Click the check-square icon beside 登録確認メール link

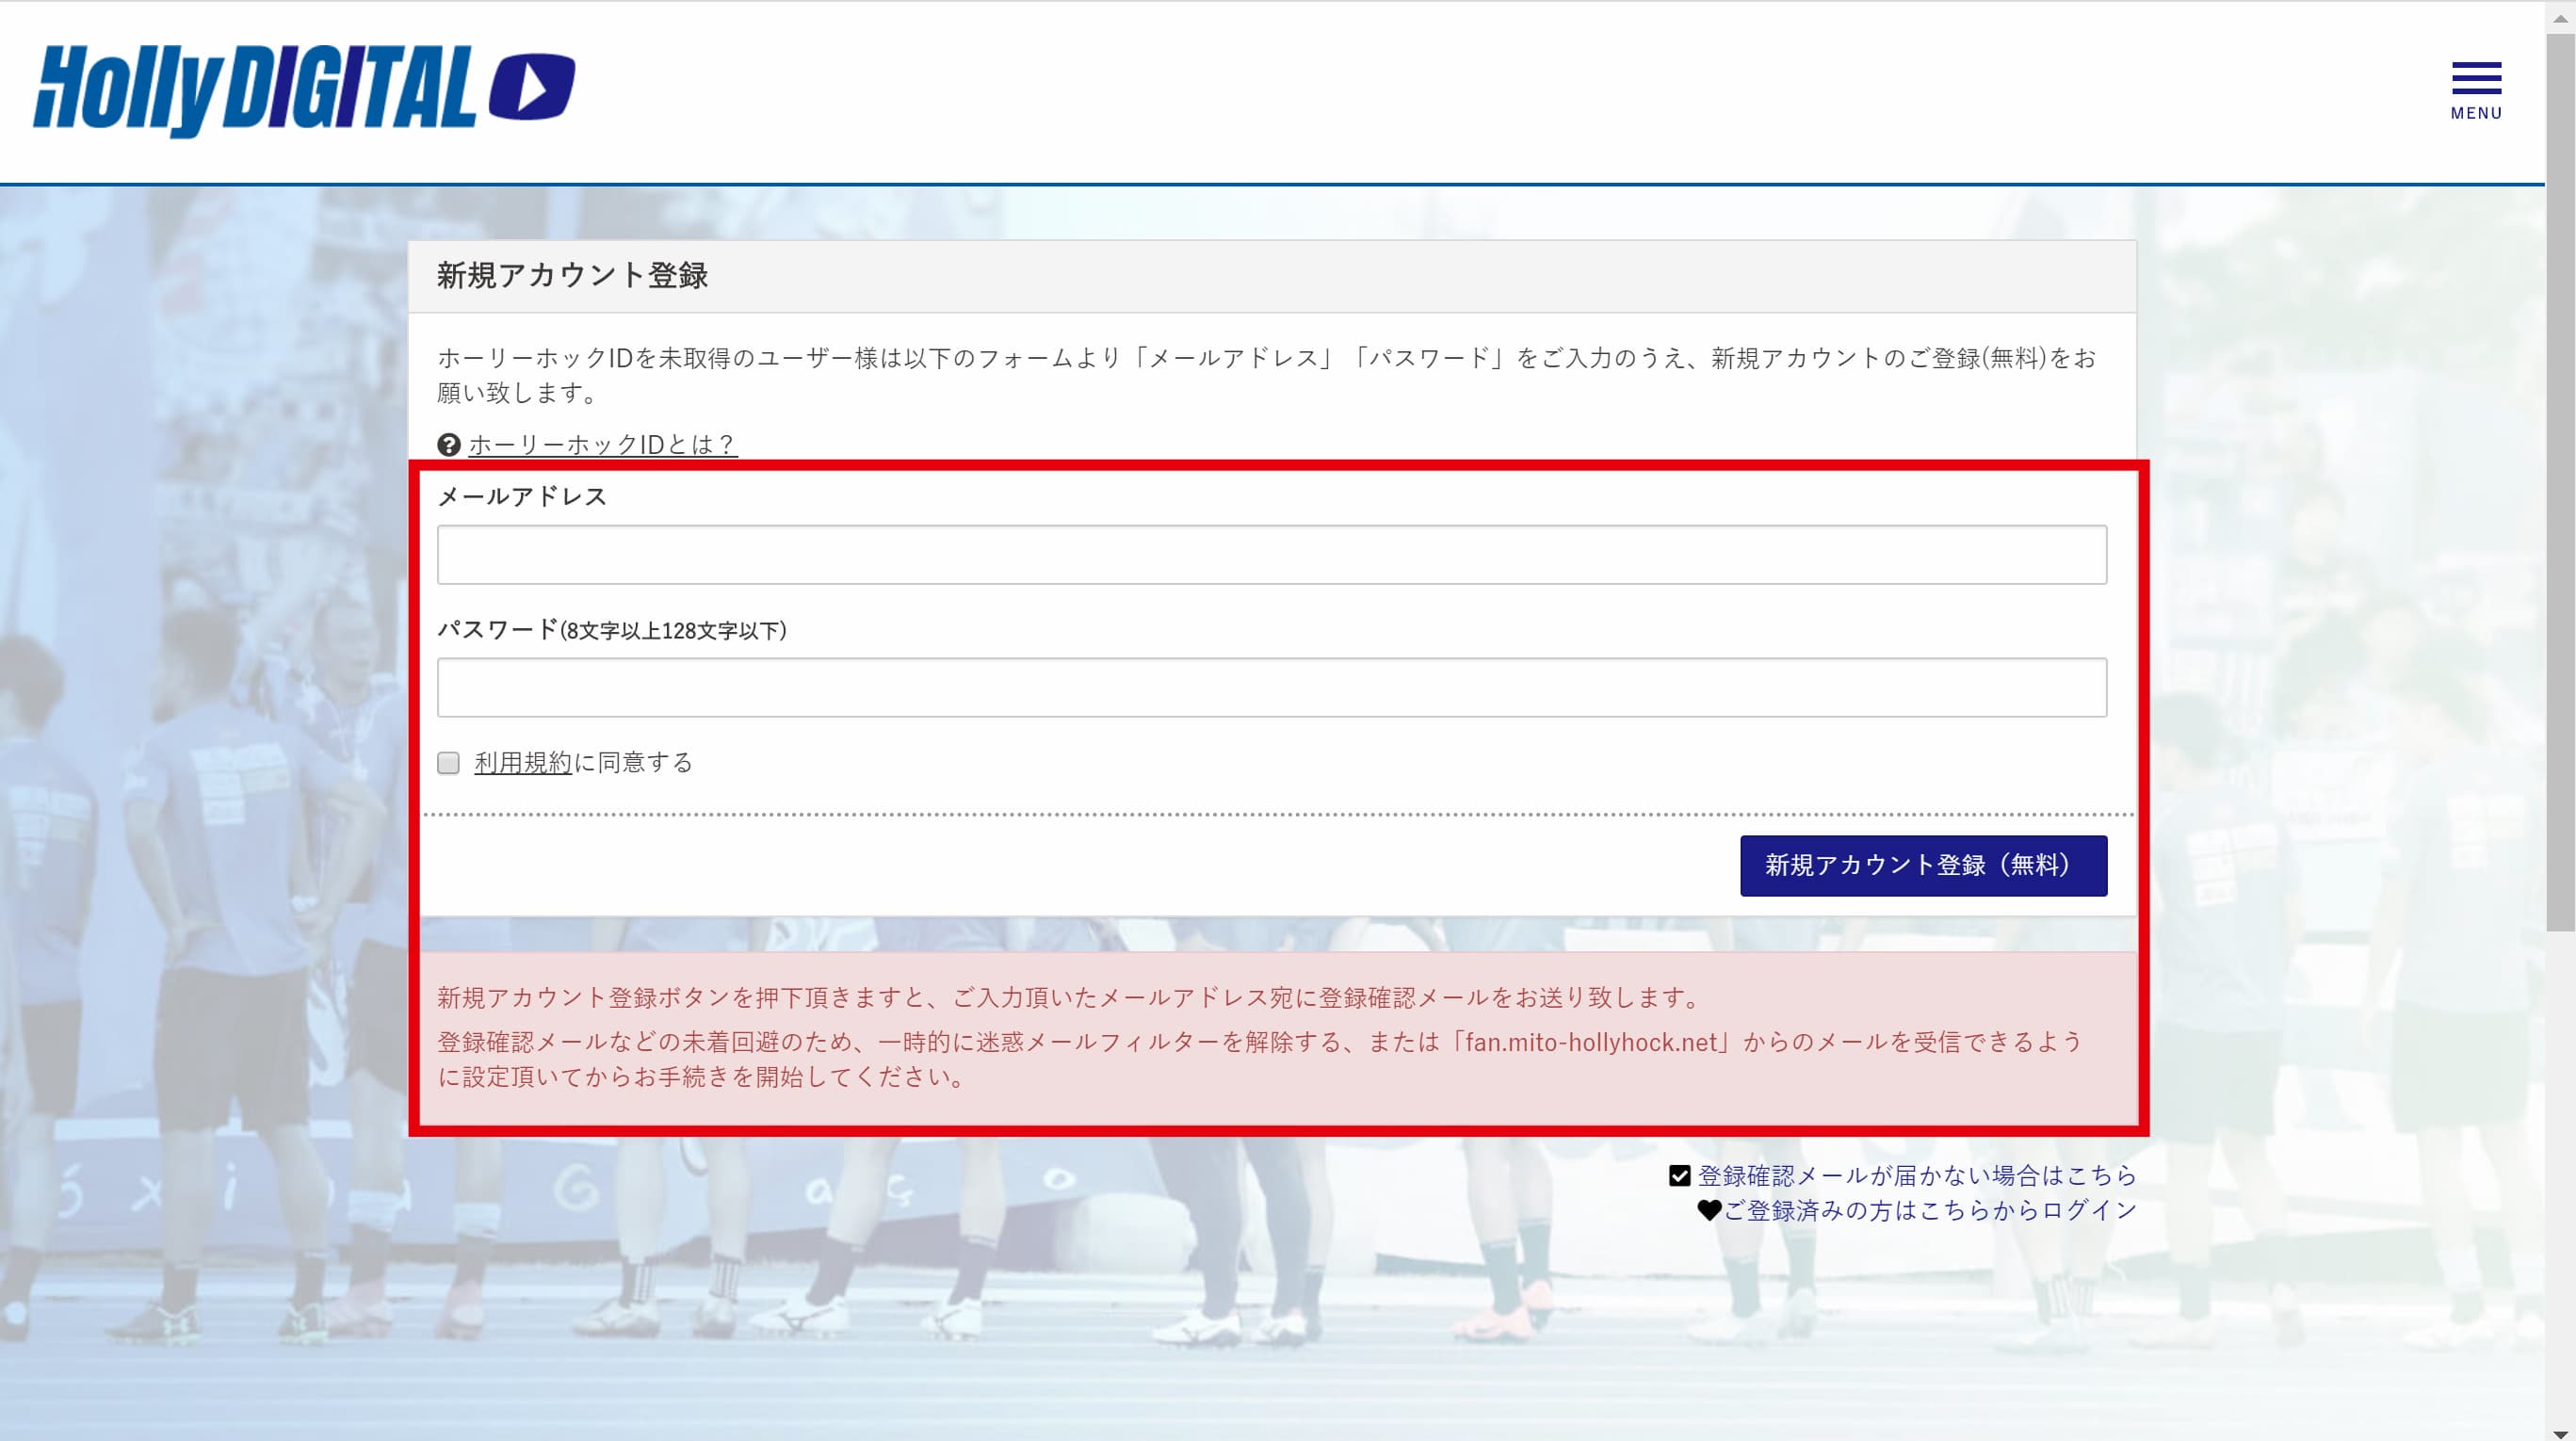point(1680,1176)
